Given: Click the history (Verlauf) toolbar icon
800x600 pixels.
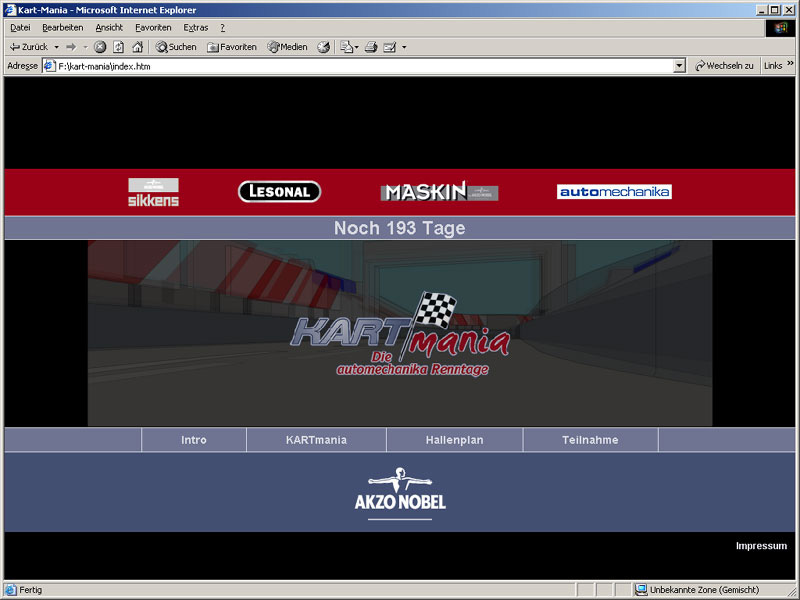Looking at the screenshot, I should (x=324, y=47).
